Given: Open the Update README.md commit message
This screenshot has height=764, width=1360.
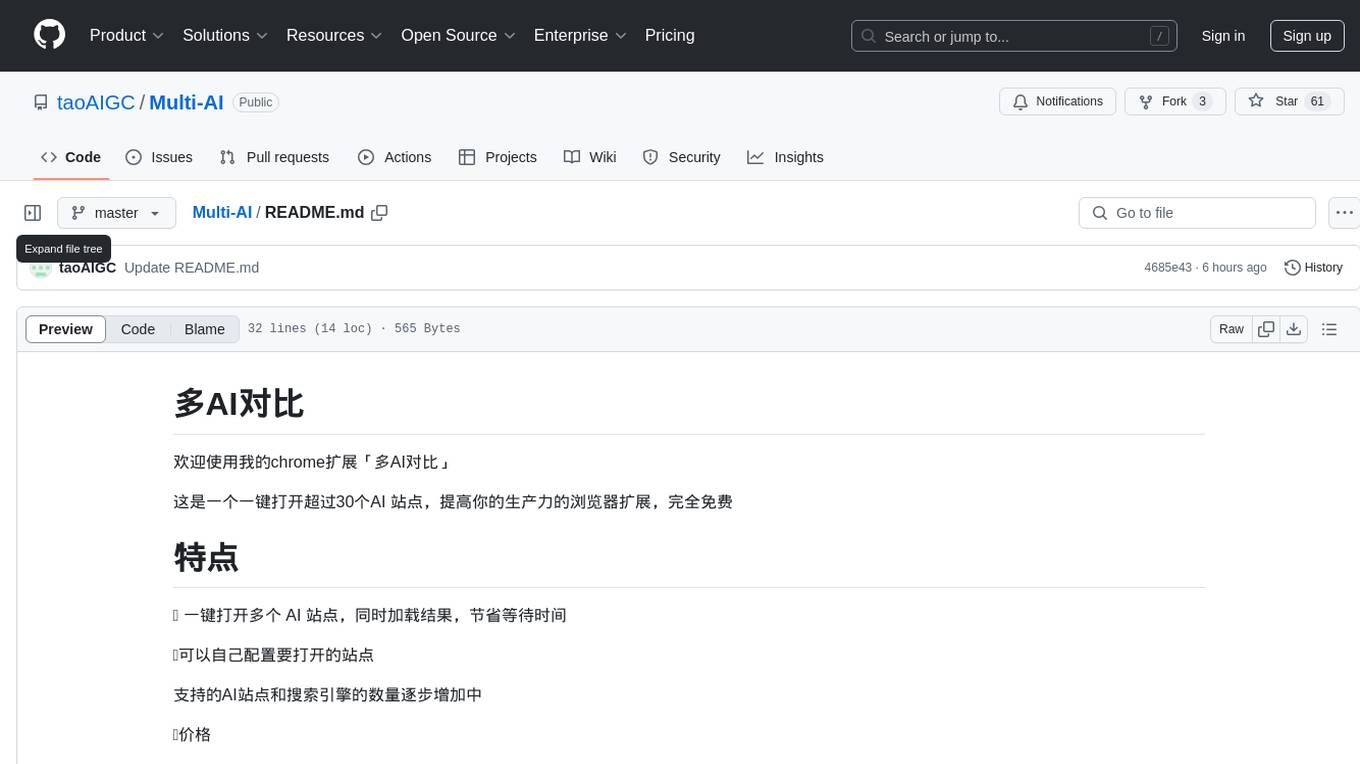Looking at the screenshot, I should click(192, 268).
